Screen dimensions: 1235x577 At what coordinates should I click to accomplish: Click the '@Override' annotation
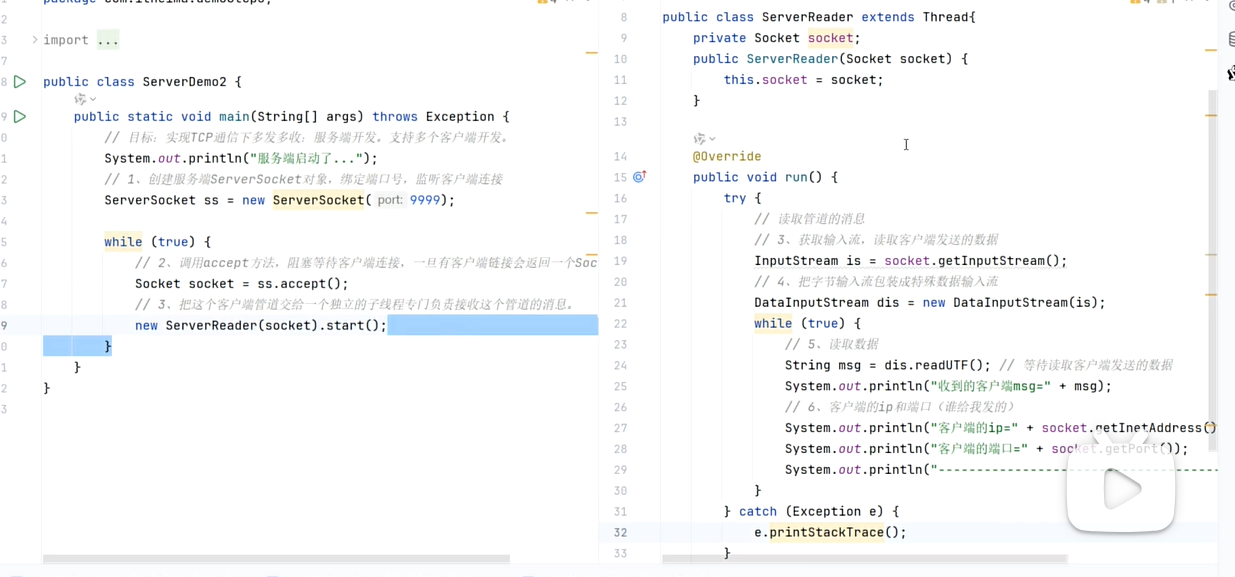point(727,156)
